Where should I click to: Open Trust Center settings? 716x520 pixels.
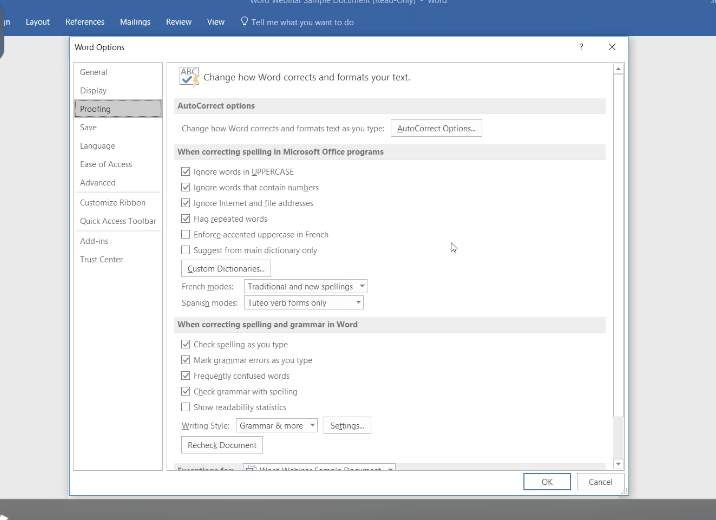click(x=118, y=259)
